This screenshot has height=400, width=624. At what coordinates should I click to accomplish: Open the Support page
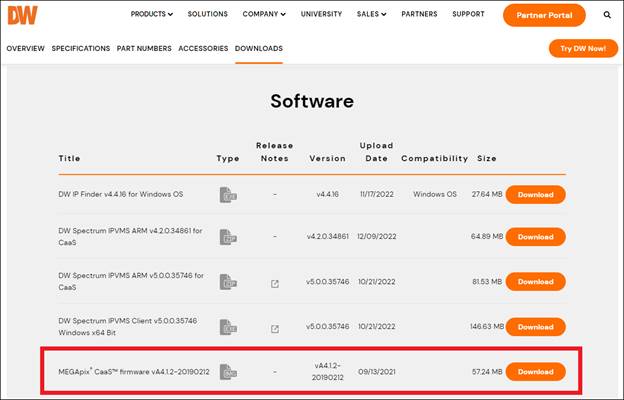(468, 14)
